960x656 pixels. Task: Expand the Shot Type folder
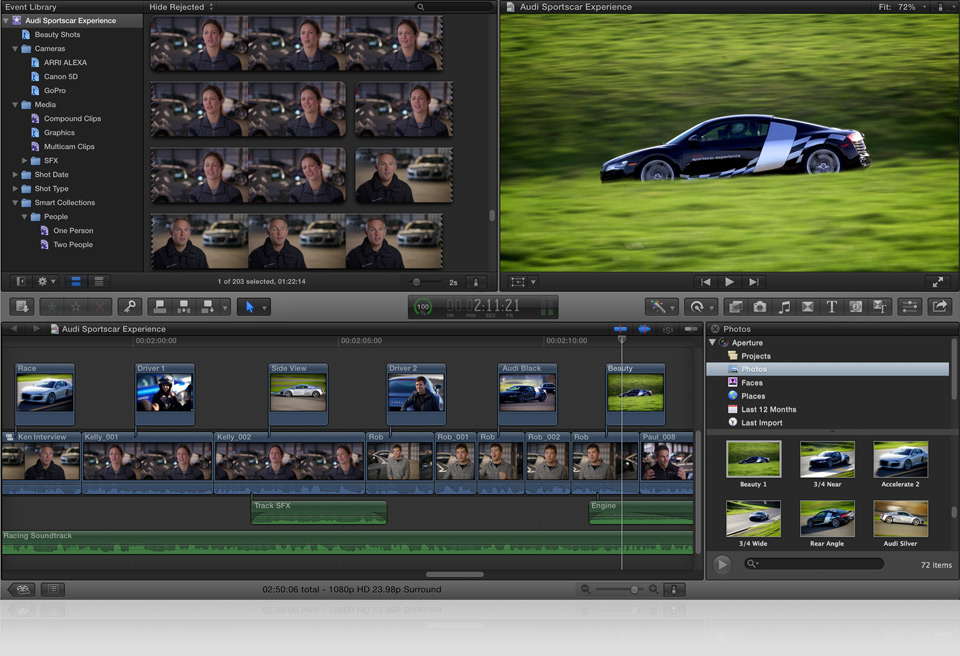tap(15, 189)
